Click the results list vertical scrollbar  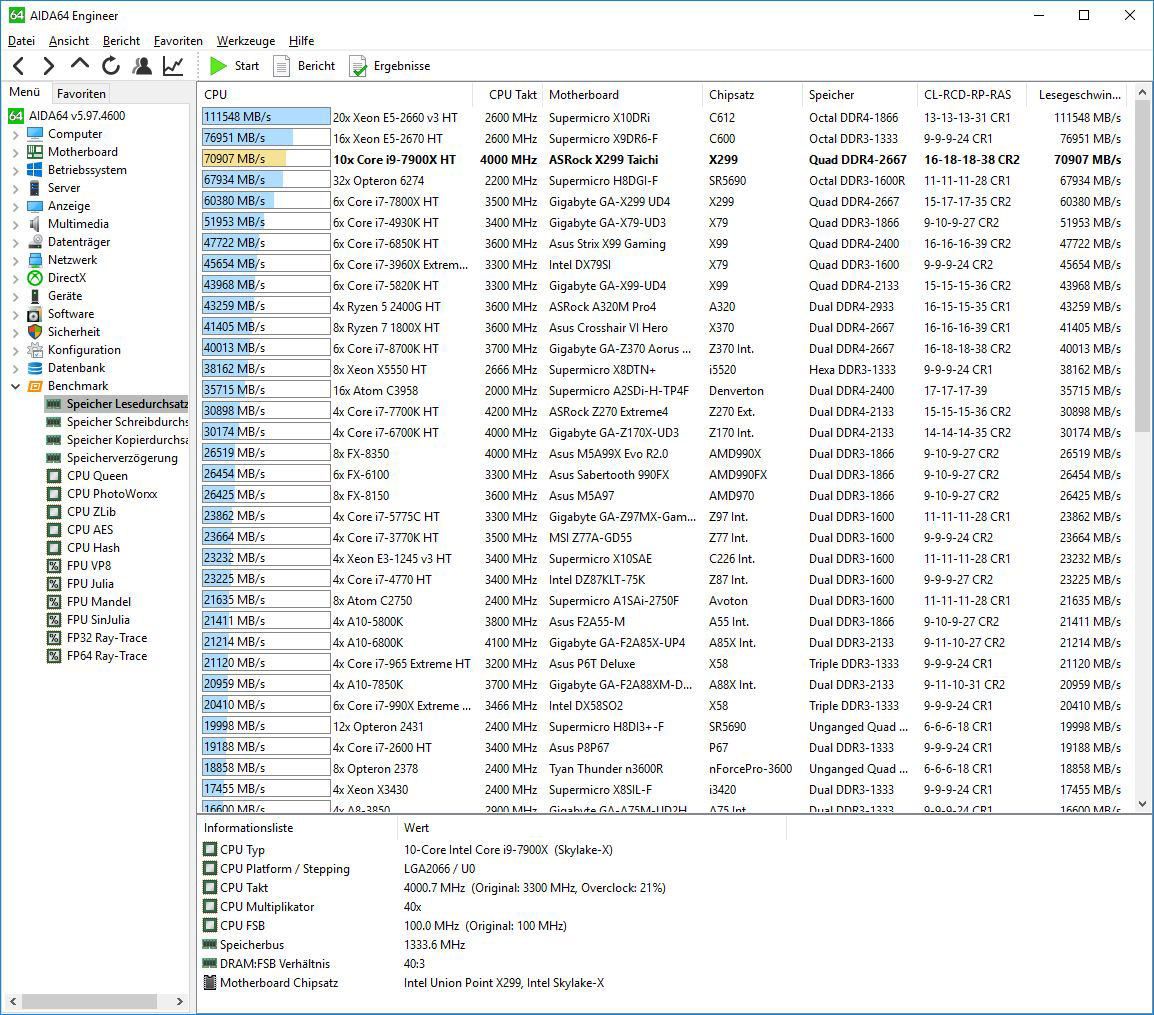click(1142, 266)
